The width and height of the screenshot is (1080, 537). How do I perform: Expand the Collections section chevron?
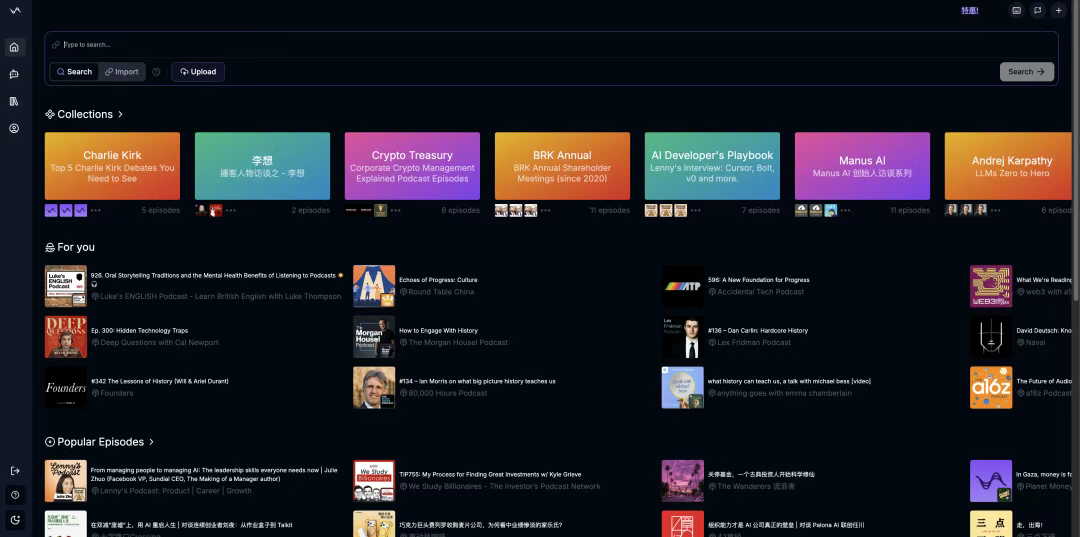click(121, 115)
